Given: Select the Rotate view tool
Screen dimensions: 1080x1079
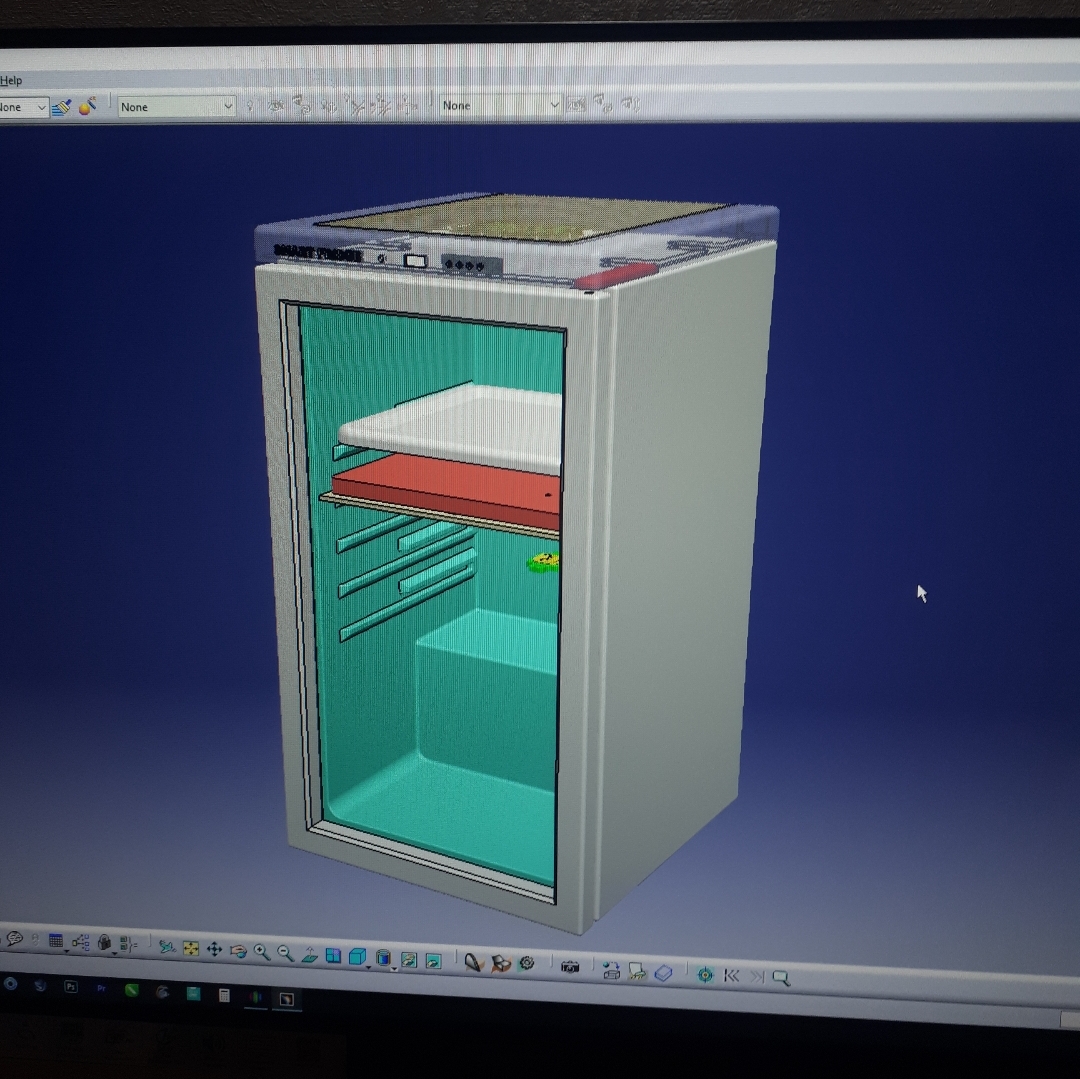Looking at the screenshot, I should (238, 951).
